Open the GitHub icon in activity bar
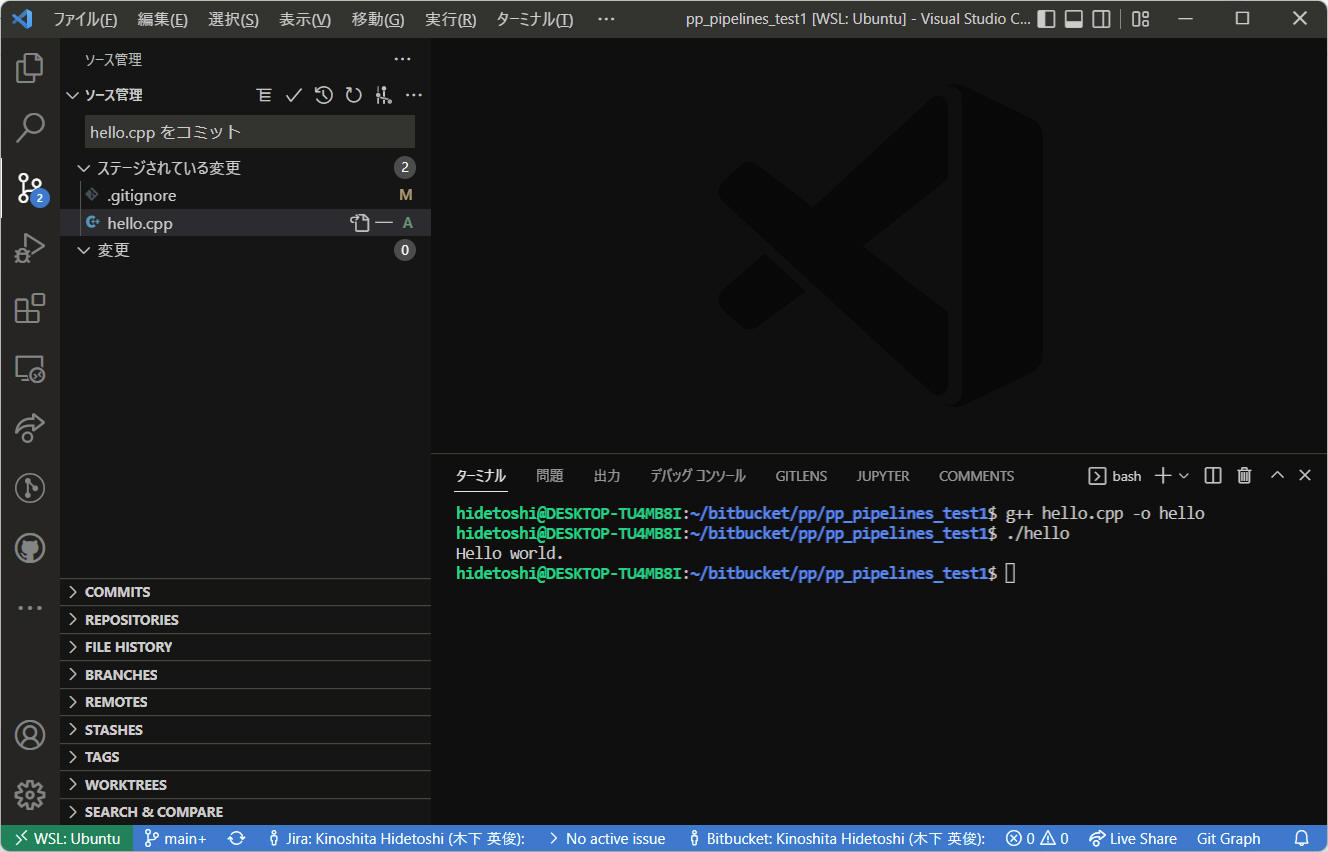The width and height of the screenshot is (1328, 852). point(30,547)
